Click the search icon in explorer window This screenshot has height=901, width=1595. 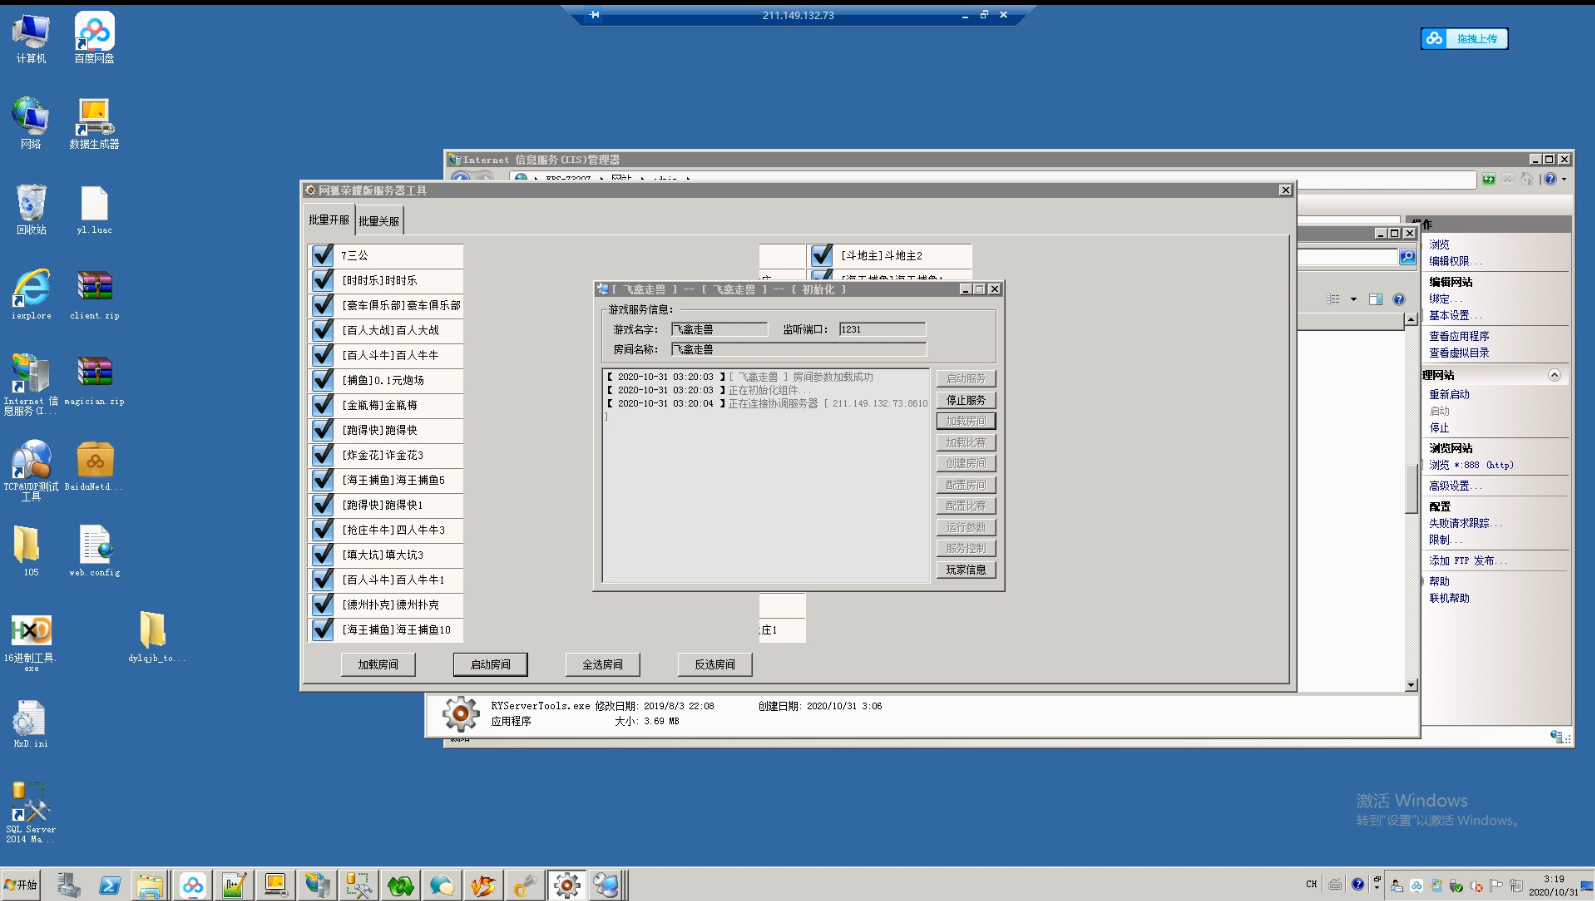(x=1407, y=257)
